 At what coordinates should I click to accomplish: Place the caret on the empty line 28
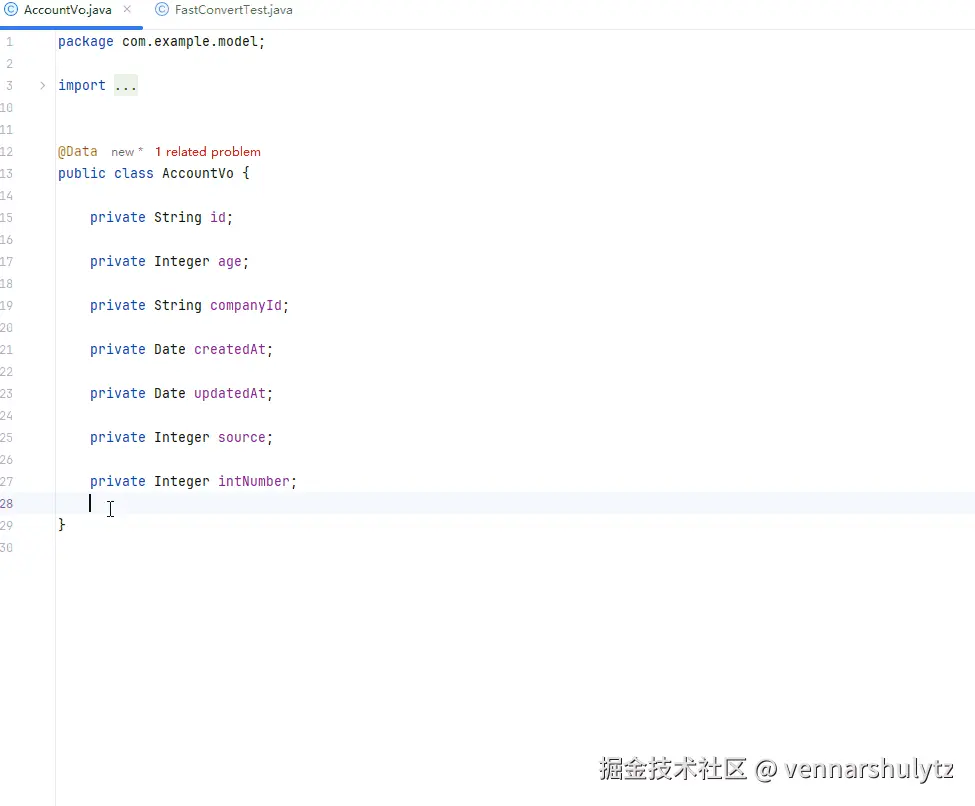(91, 503)
